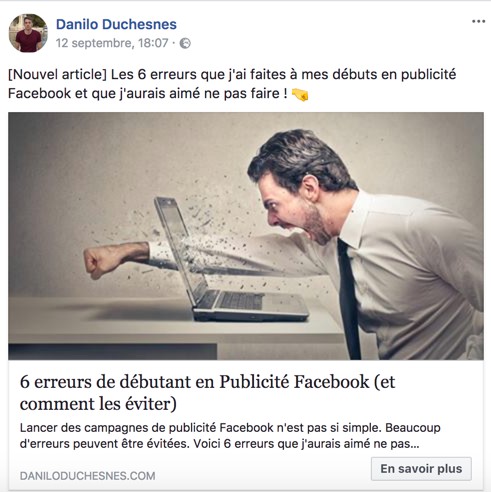The height and width of the screenshot is (492, 491).
Task: Open Danilo Duchesnes' profile picture
Action: (x=28, y=33)
